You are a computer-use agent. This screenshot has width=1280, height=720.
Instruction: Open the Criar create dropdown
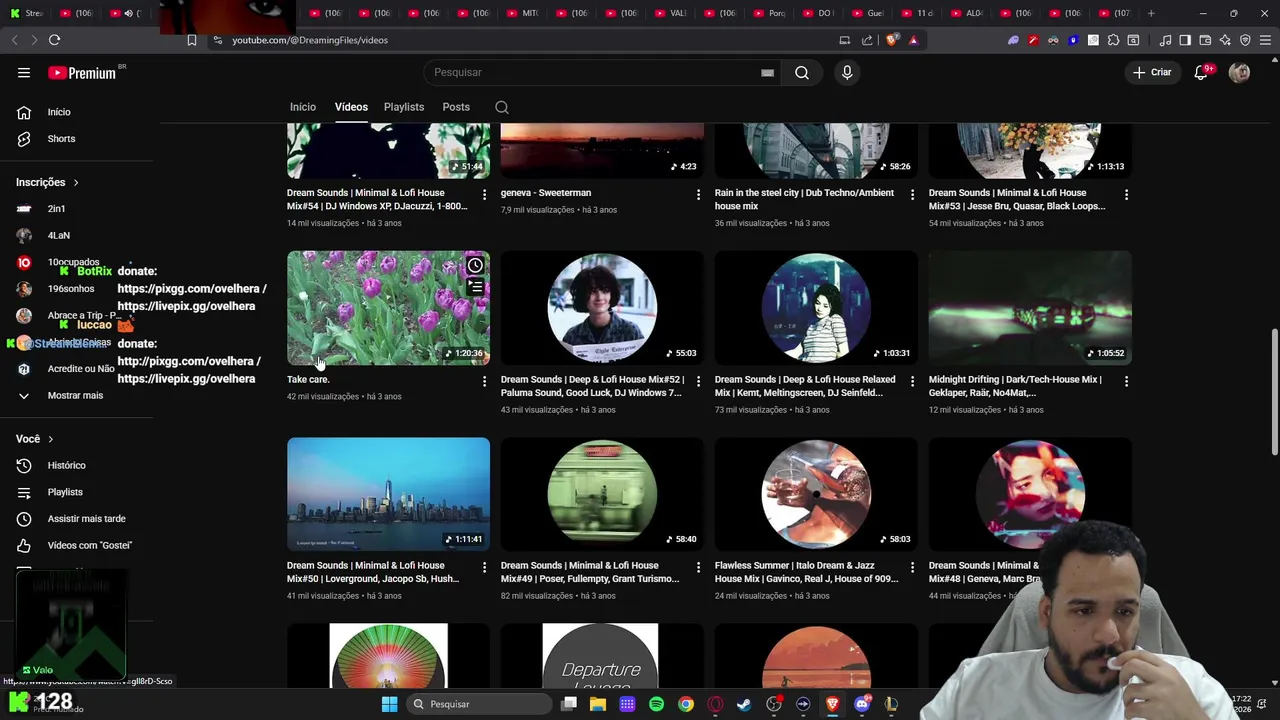1151,73
